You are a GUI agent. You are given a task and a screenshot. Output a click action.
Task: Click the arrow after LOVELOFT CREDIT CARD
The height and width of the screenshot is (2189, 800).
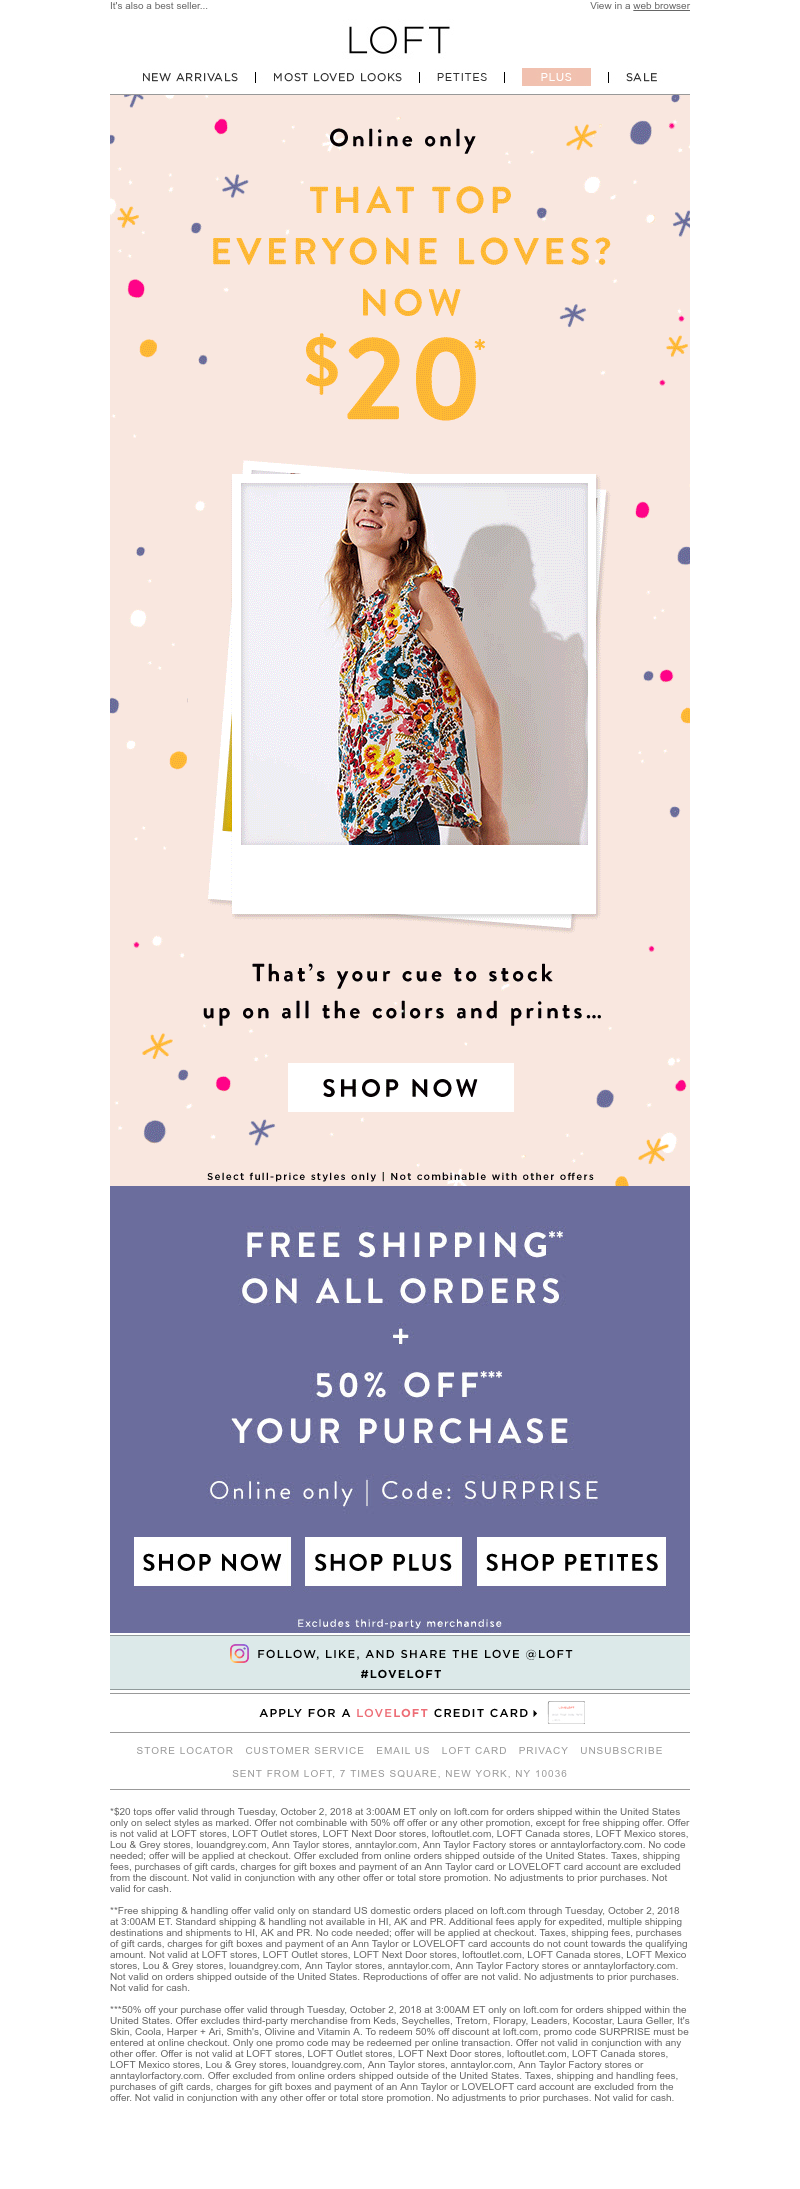[x=535, y=1713]
